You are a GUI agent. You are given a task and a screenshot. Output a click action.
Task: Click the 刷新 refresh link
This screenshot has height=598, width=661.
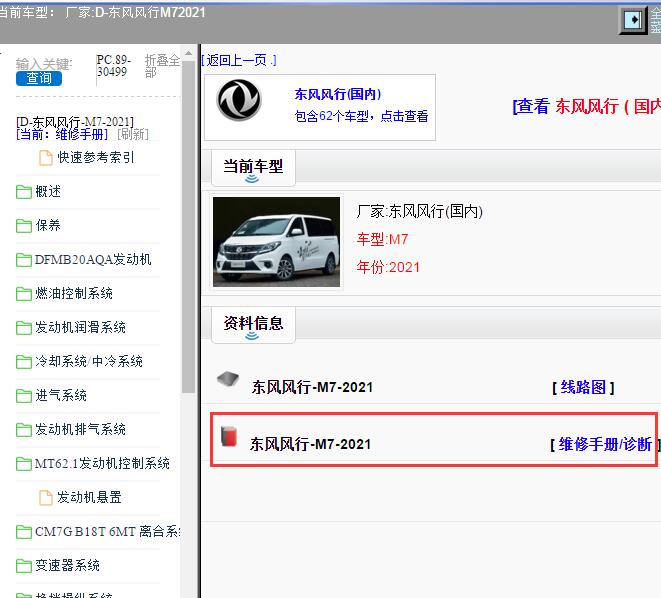coord(133,134)
